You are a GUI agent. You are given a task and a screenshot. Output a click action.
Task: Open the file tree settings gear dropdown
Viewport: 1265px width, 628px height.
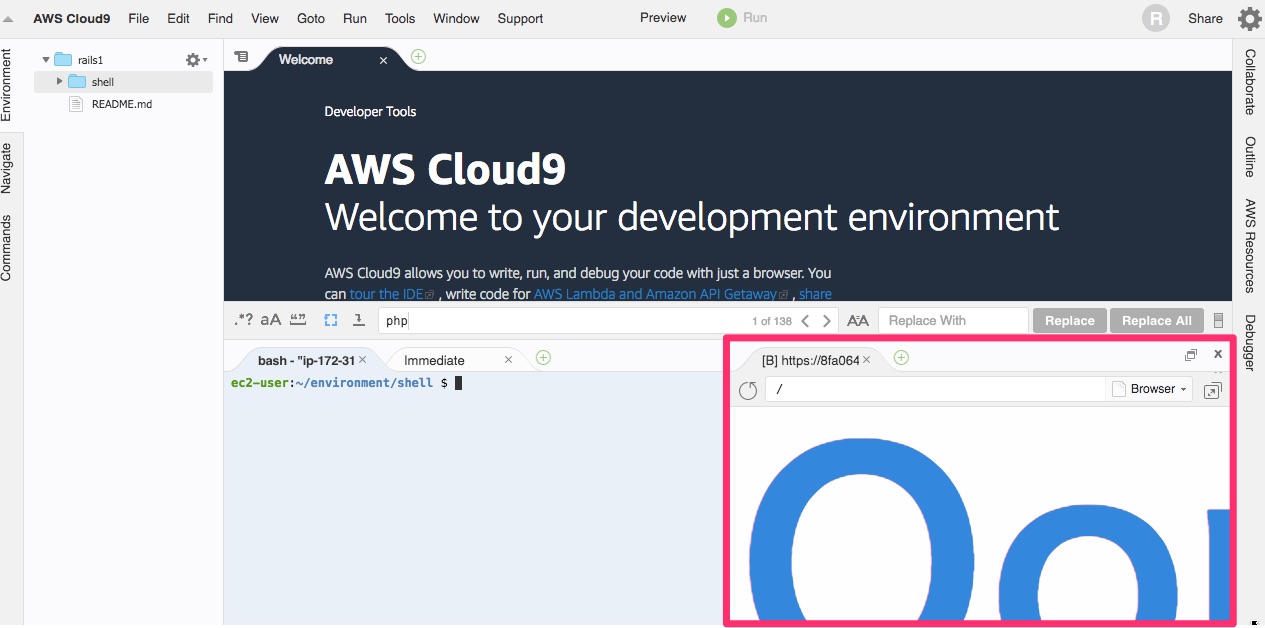[196, 60]
